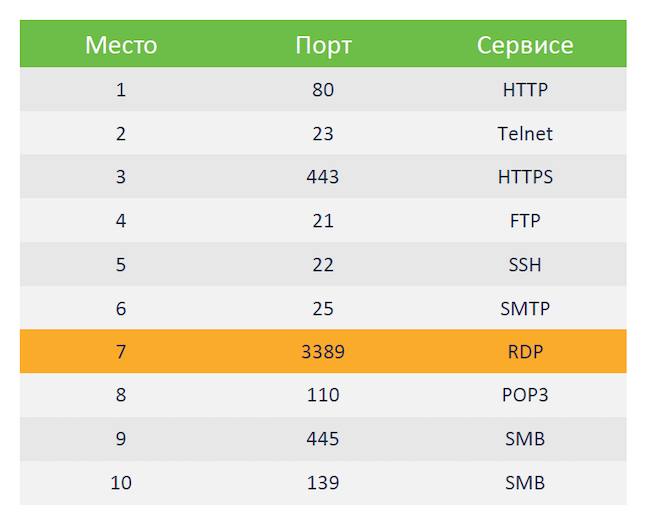Click the Порт column header
The image size is (650, 524).
click(x=323, y=45)
